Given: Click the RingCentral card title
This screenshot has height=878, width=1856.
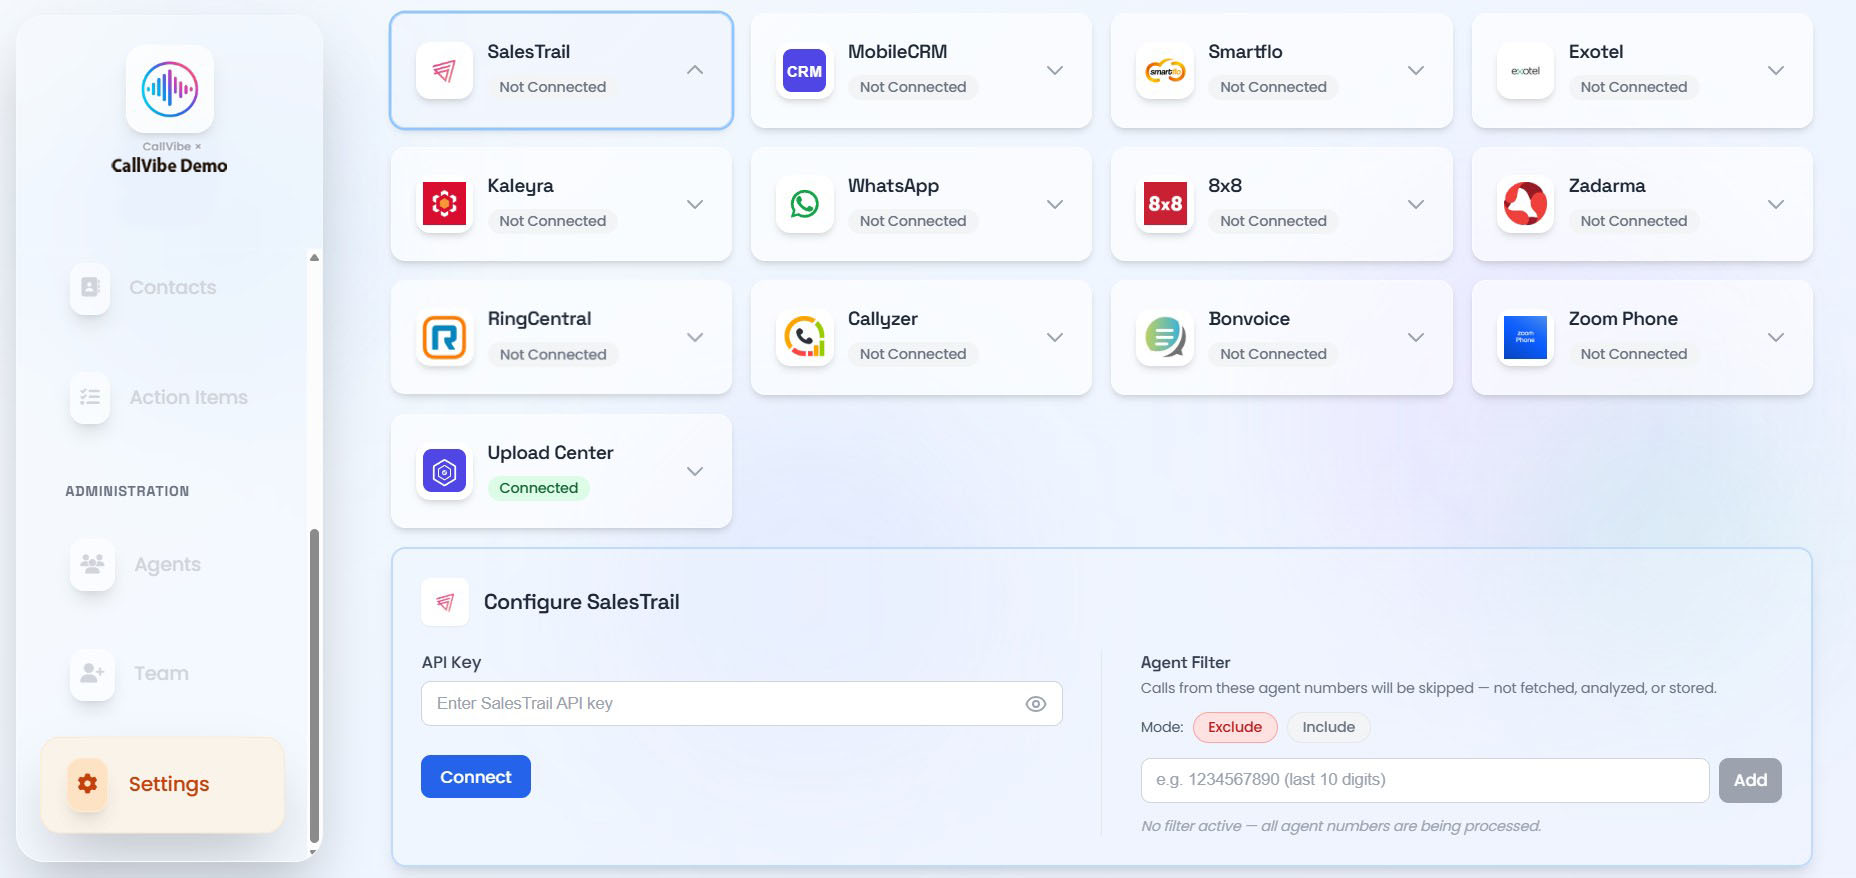Looking at the screenshot, I should click(x=540, y=319).
